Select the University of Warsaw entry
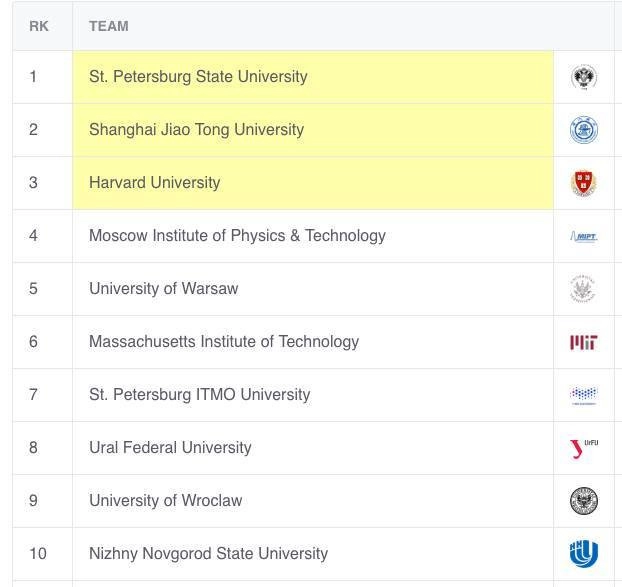Viewport: 622px width, 587px height. 164,289
